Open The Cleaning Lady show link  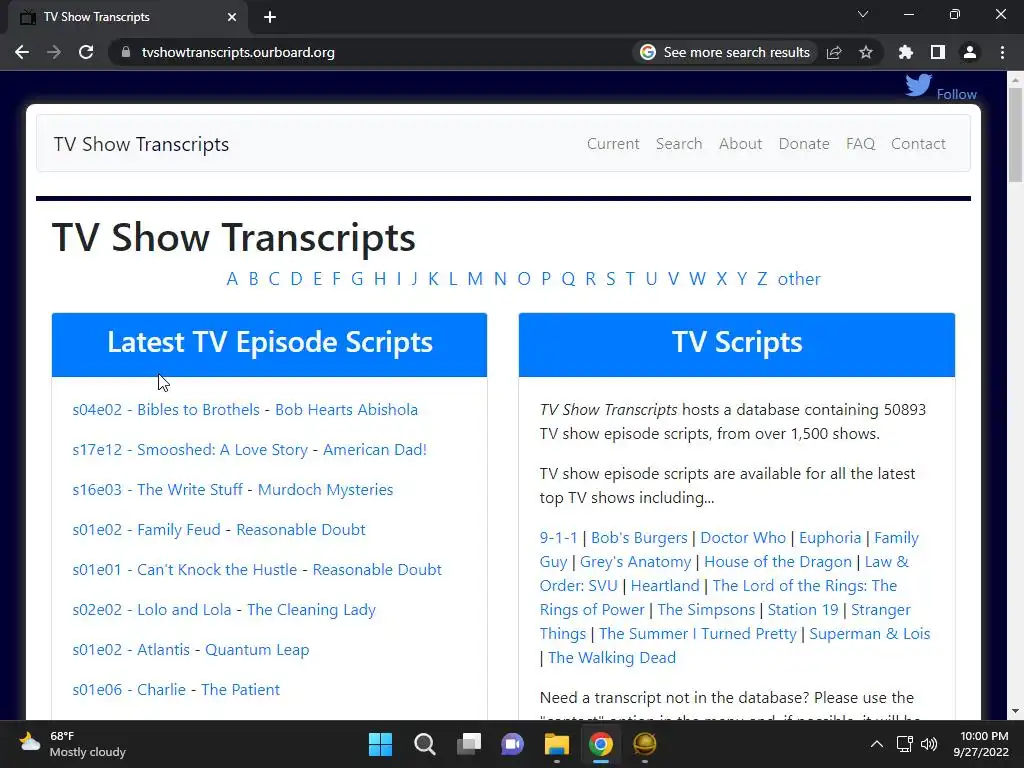tap(312, 609)
